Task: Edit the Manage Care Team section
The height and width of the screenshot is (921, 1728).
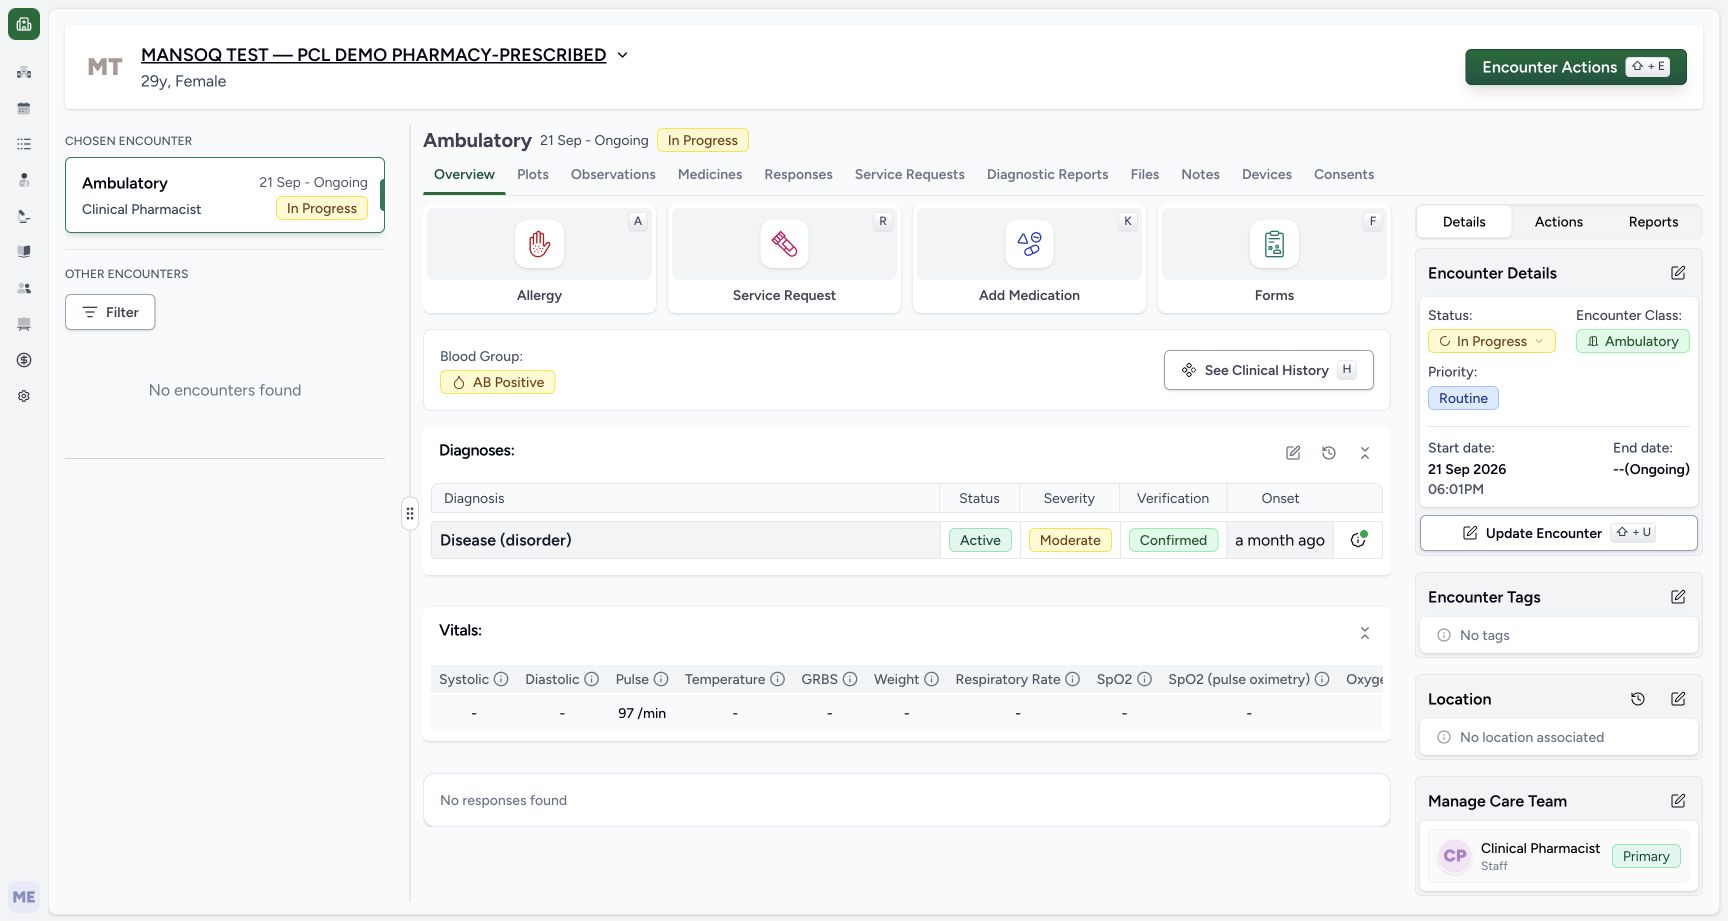Action: coord(1678,801)
